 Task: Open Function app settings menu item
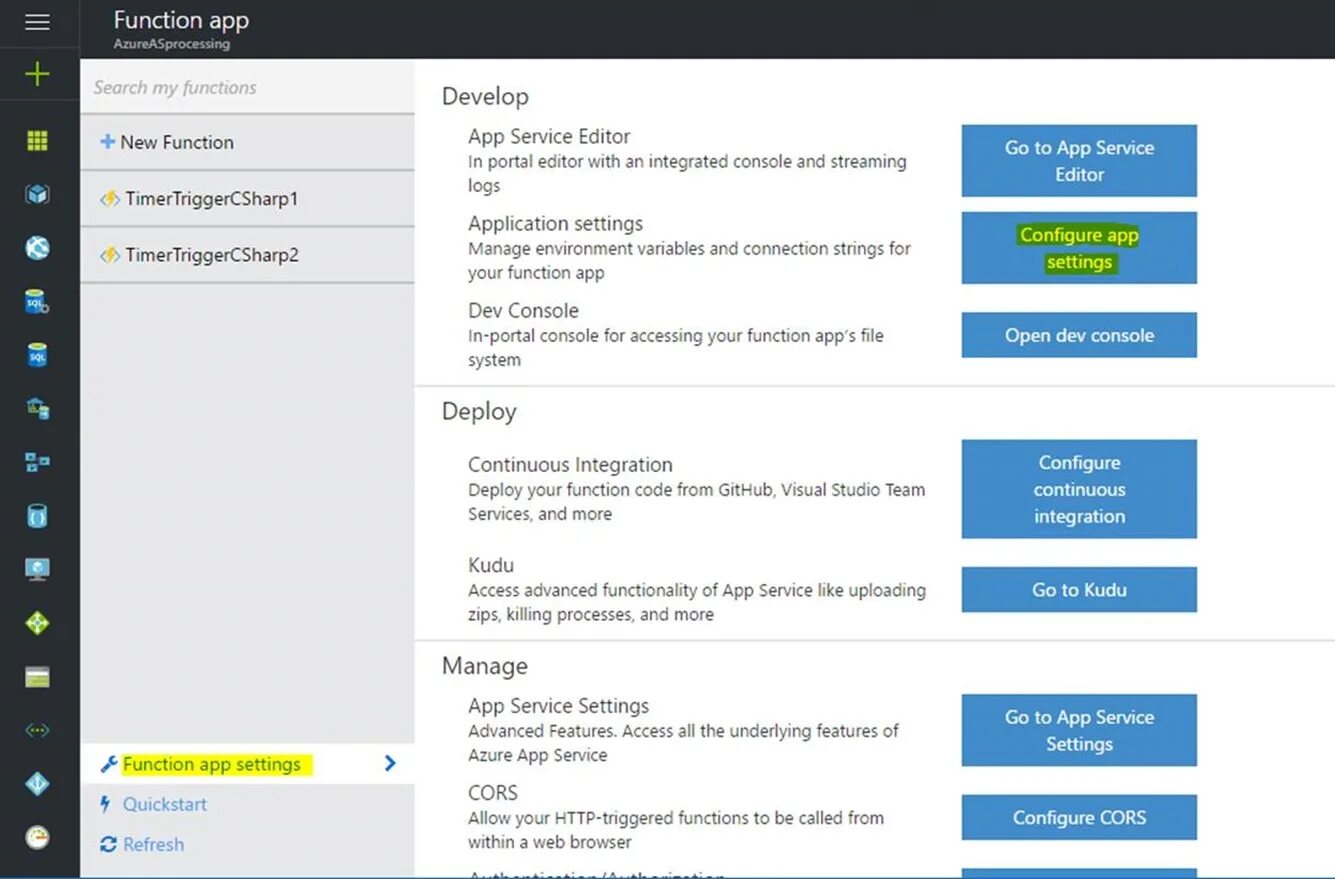(x=247, y=764)
